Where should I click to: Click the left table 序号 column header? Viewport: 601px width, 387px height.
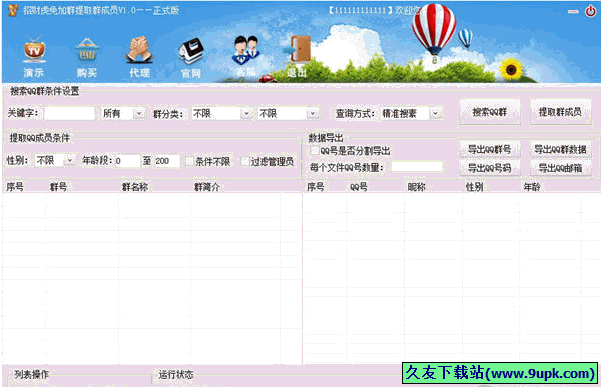pos(15,187)
